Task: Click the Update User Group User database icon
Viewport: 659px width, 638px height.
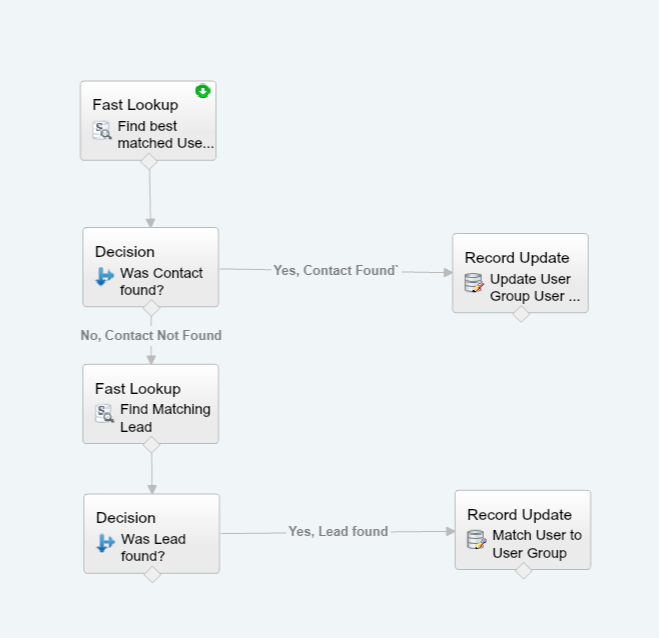Action: (x=475, y=283)
